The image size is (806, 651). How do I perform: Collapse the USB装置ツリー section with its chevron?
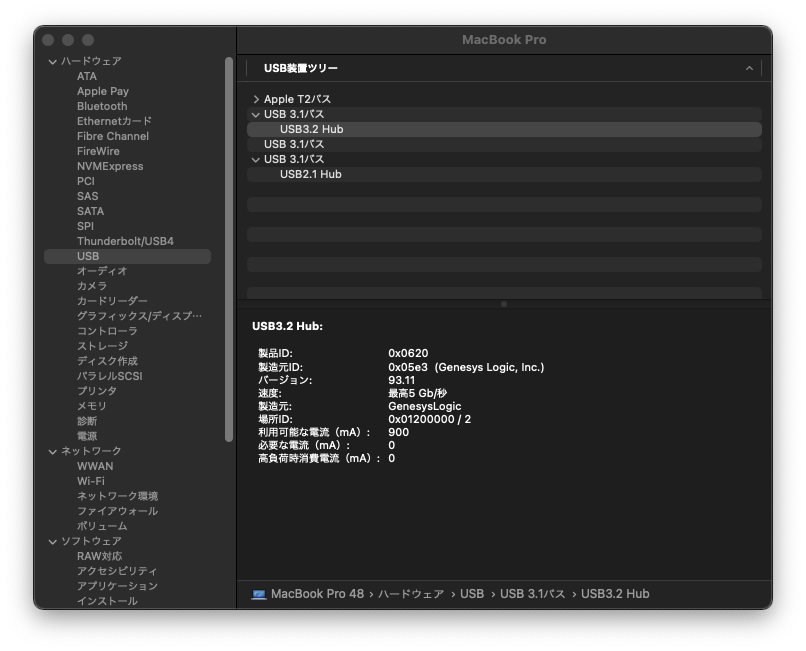(x=749, y=68)
